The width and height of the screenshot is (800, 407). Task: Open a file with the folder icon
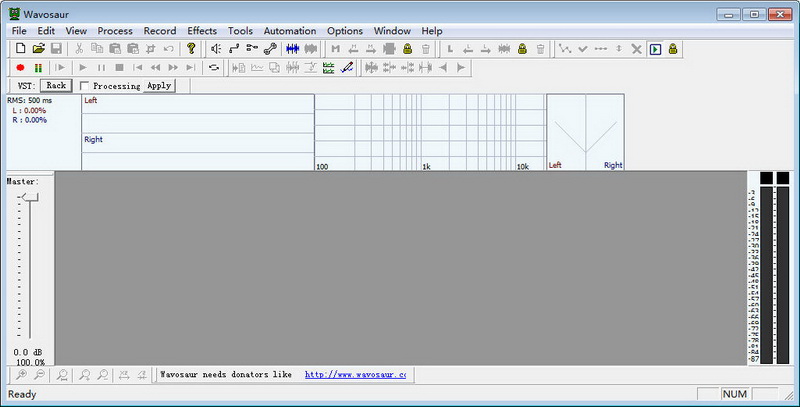coord(38,48)
